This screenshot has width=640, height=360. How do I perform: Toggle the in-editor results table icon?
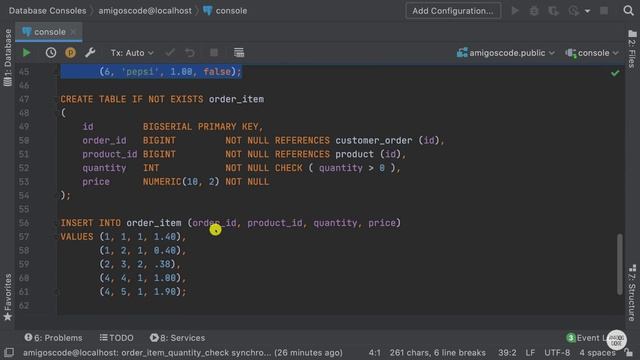(x=239, y=53)
